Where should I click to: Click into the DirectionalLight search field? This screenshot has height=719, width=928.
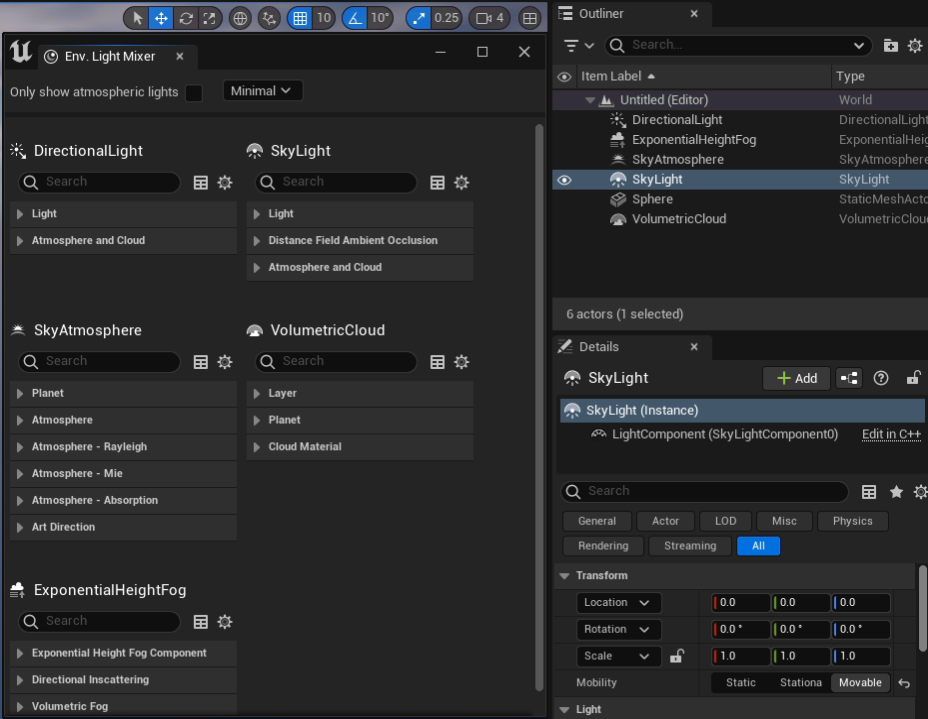(99, 182)
